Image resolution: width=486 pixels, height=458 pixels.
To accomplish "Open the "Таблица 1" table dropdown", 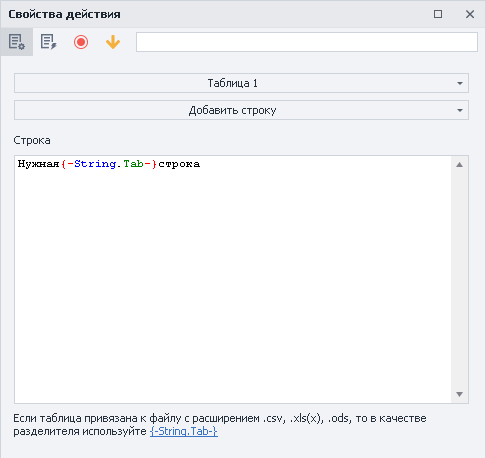I will point(241,83).
